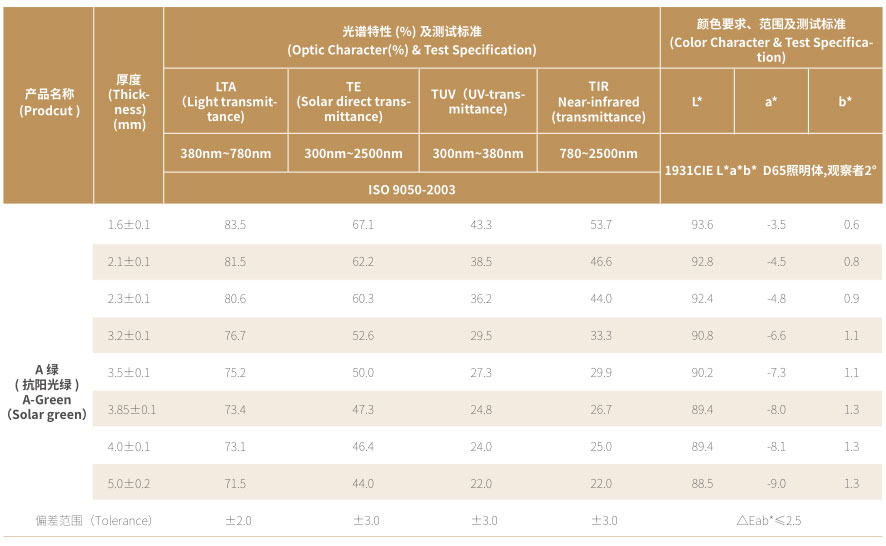Click the L* color column header
886x546 pixels.
click(697, 101)
